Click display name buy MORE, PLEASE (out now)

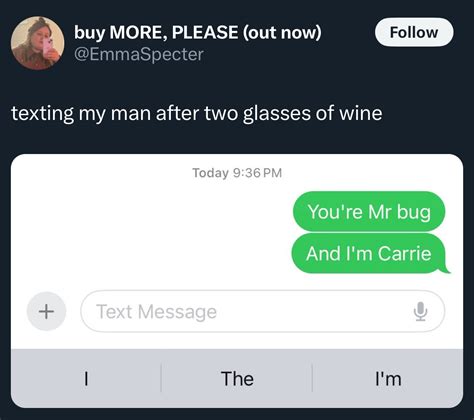(x=198, y=32)
